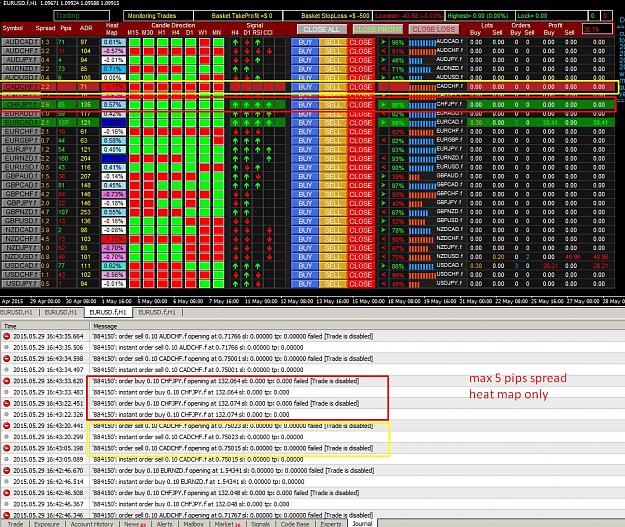Click SELL in the CADCHF row

333,87
